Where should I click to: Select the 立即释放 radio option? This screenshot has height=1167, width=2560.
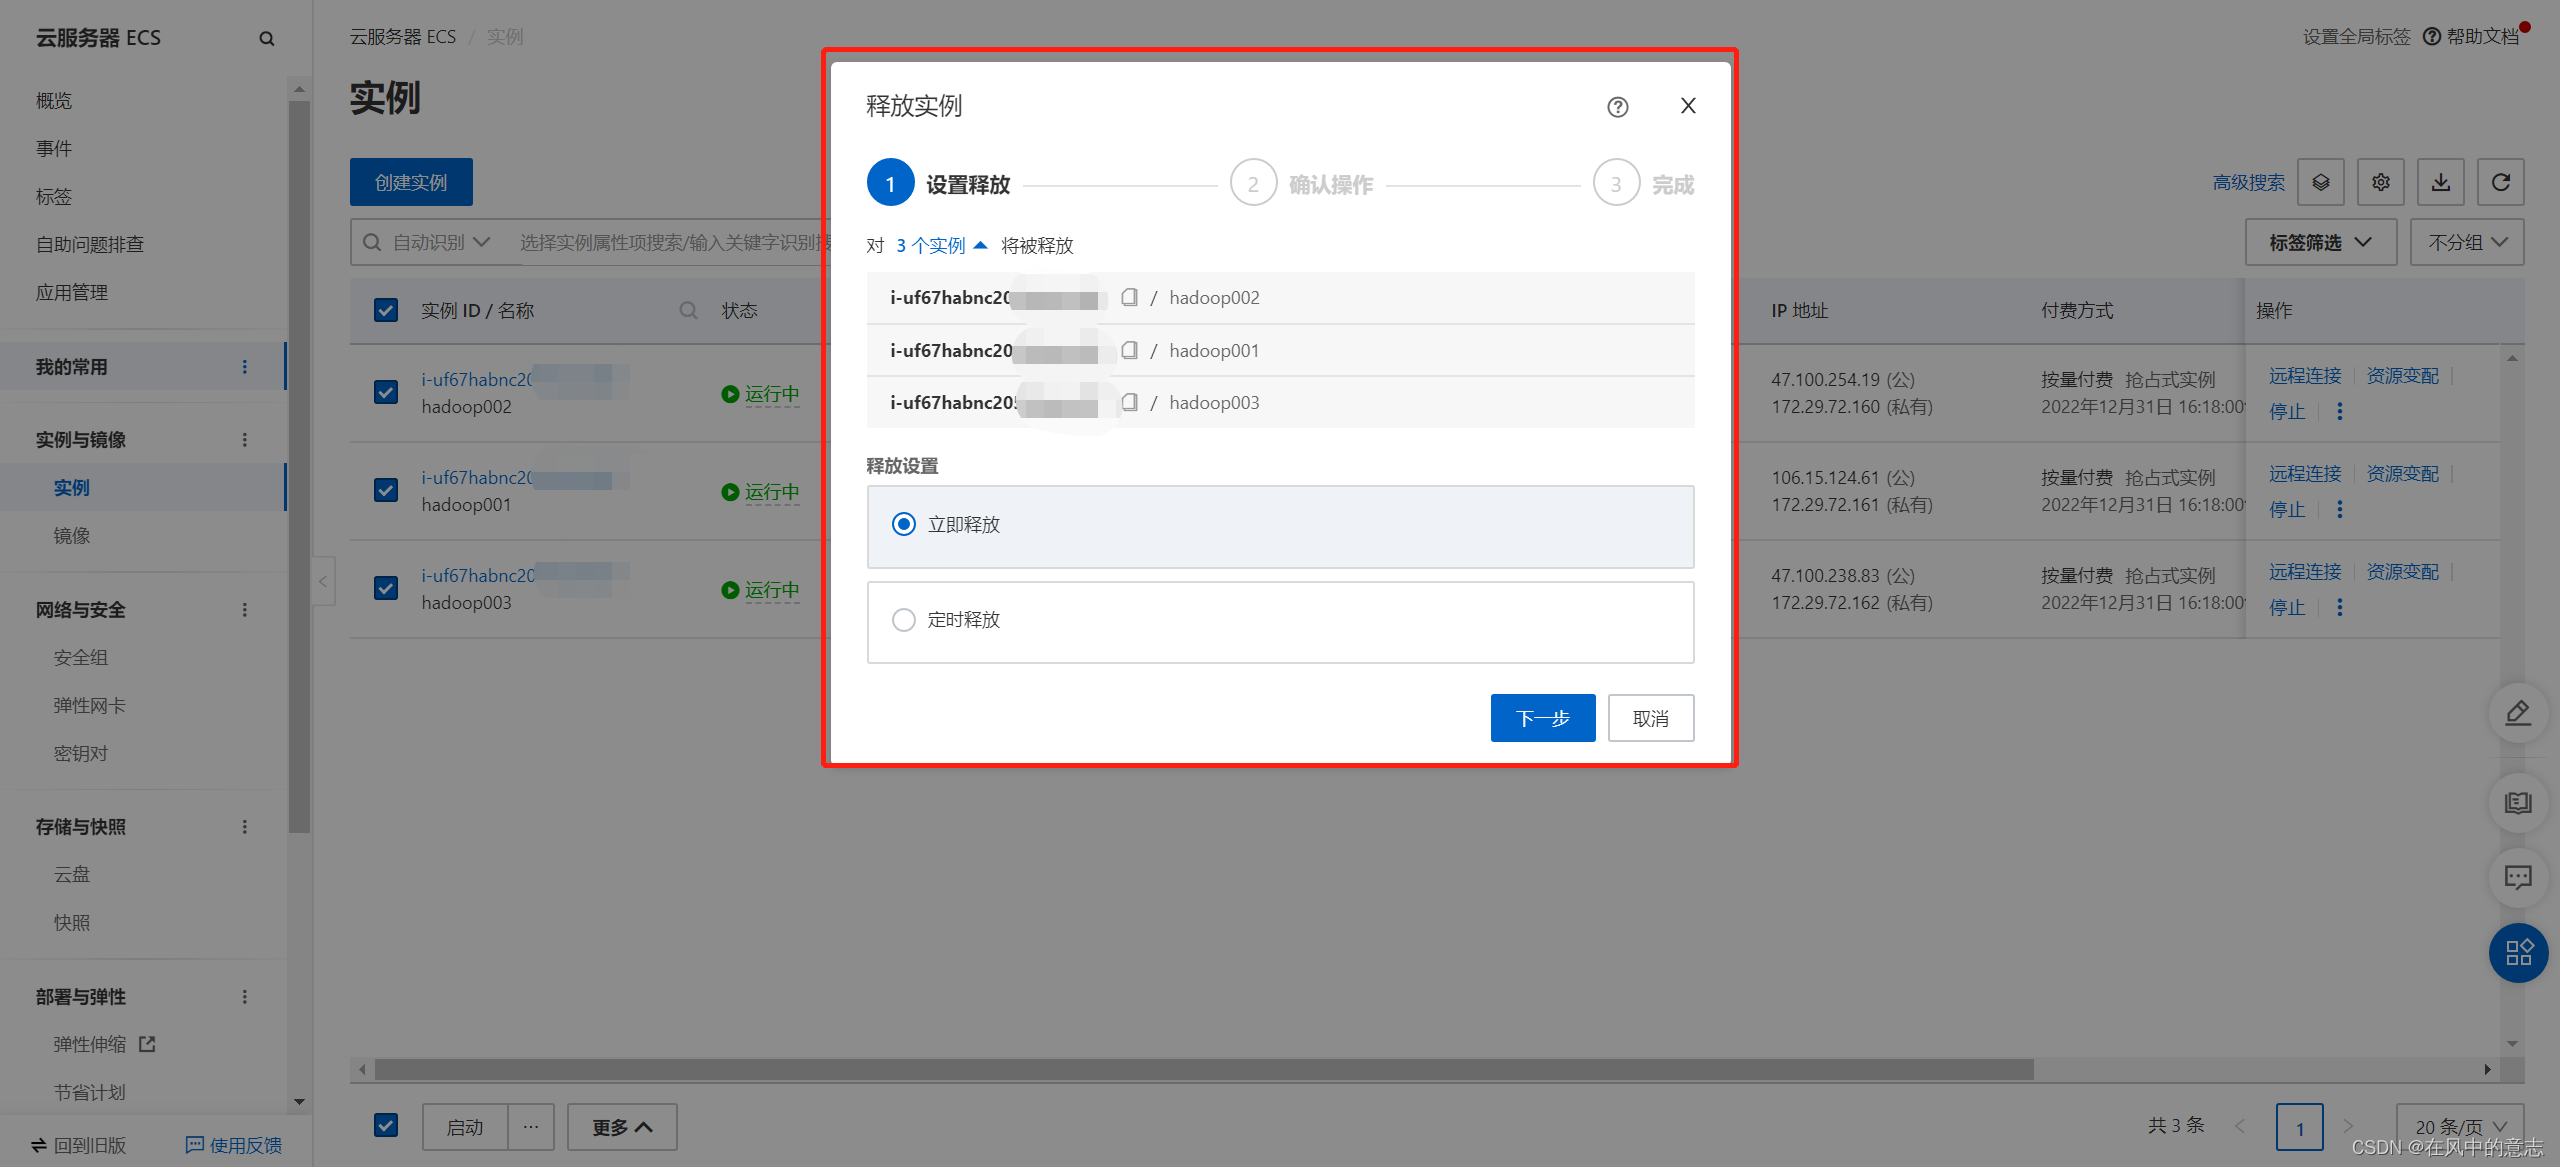[903, 524]
